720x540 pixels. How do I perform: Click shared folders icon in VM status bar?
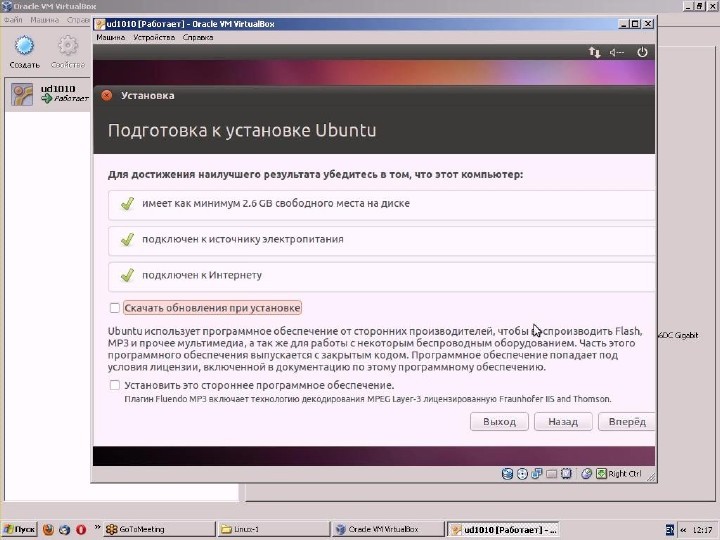click(551, 473)
